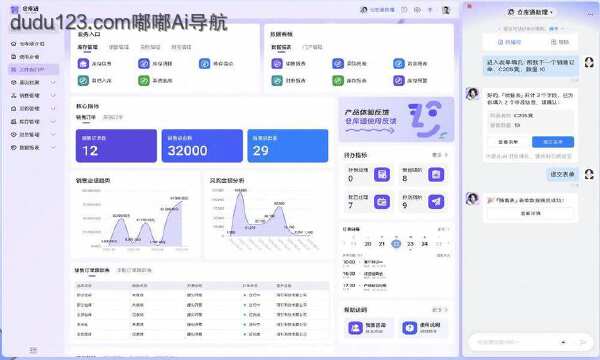The image size is (600, 360).
Task: Click the collapse-menu icon at the sidebar bottom
Action: tap(33, 350)
